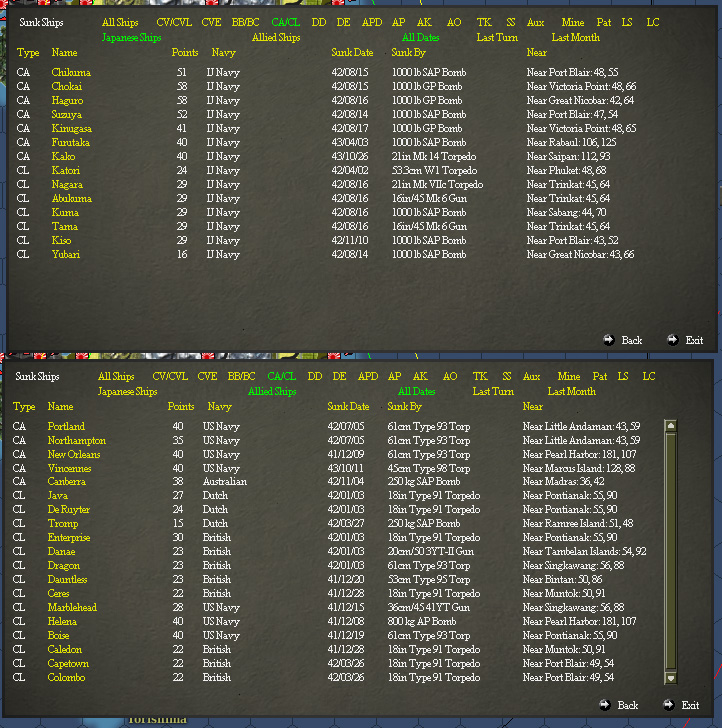Screen dimensions: 722x728
Task: Open sunk ship Portland entry
Action: 66,426
